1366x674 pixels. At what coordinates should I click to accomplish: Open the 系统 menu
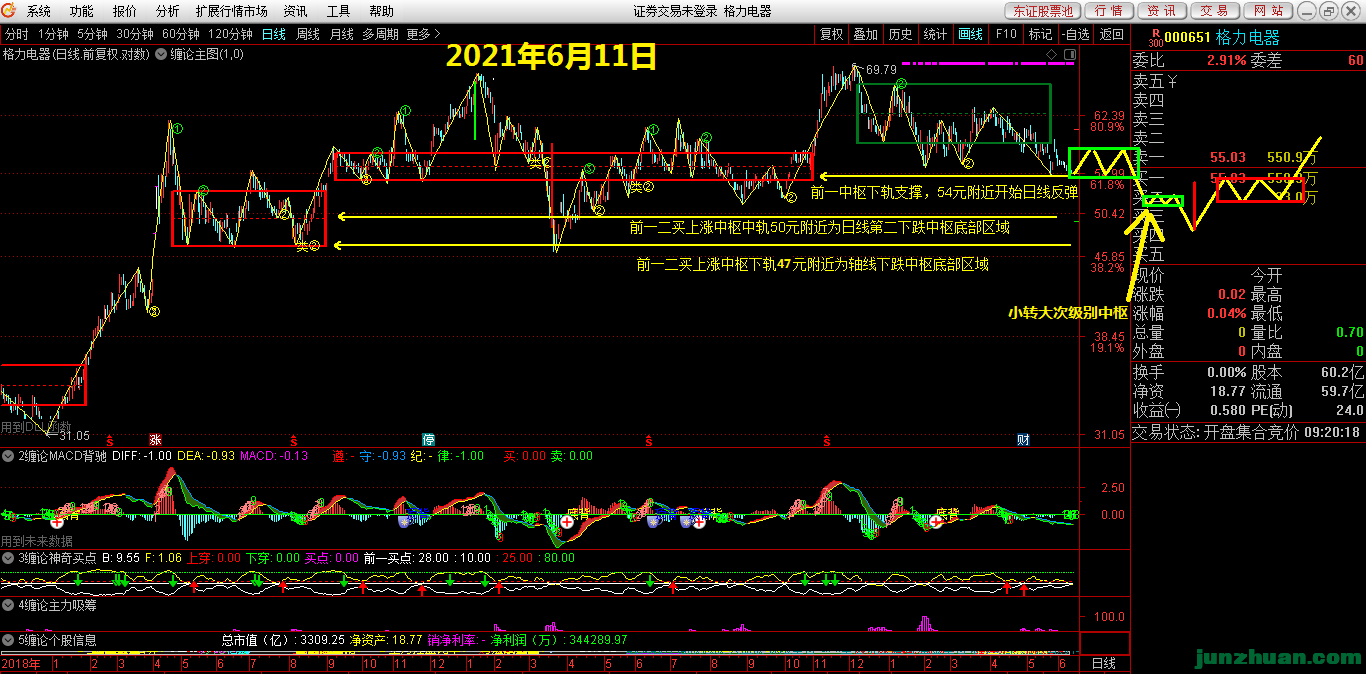39,11
